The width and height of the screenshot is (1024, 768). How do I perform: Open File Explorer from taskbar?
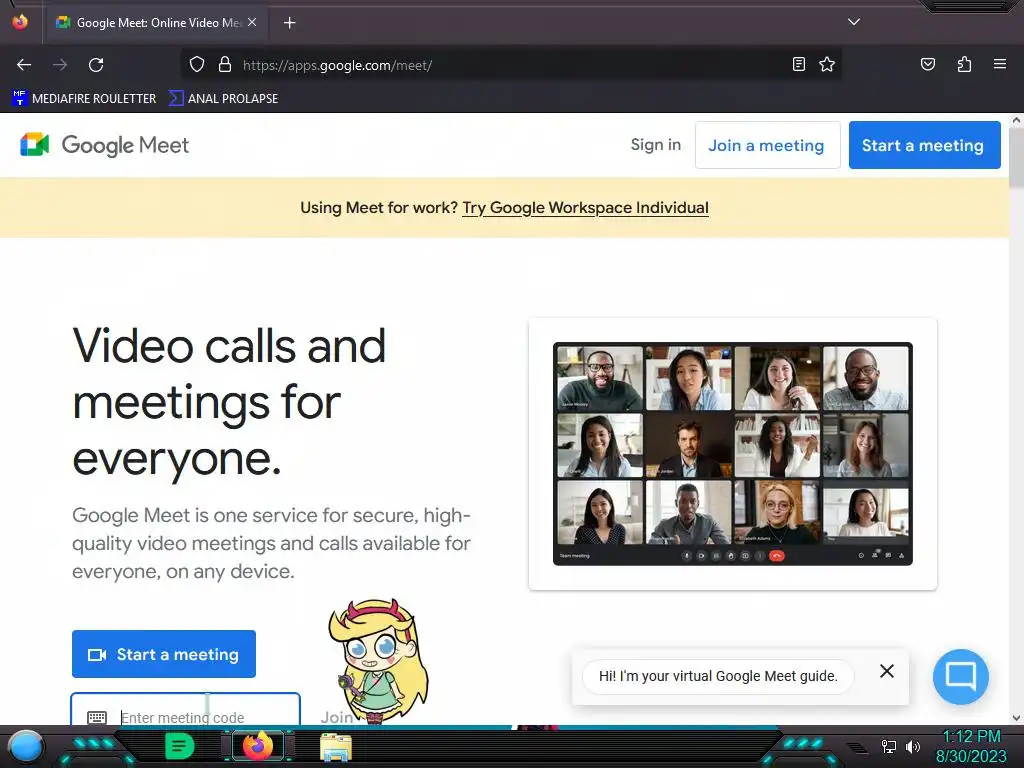pos(336,747)
